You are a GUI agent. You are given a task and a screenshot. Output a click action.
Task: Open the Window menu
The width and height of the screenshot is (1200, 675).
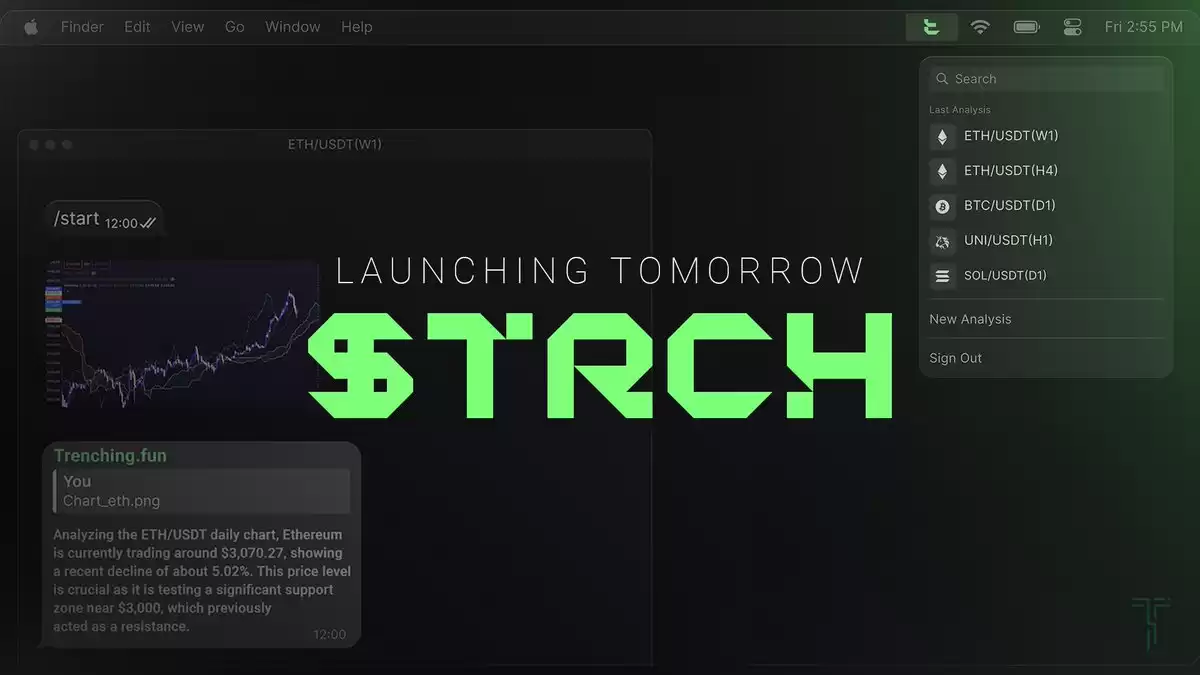pyautogui.click(x=293, y=27)
